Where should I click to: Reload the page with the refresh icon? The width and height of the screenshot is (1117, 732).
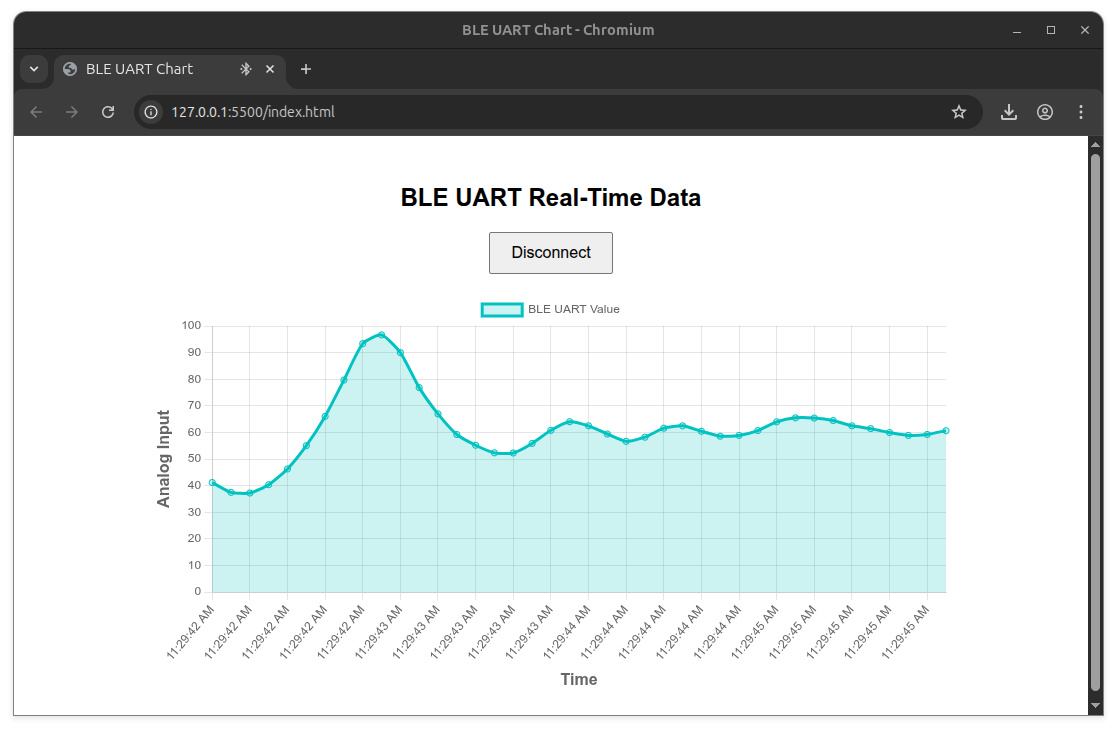(108, 112)
